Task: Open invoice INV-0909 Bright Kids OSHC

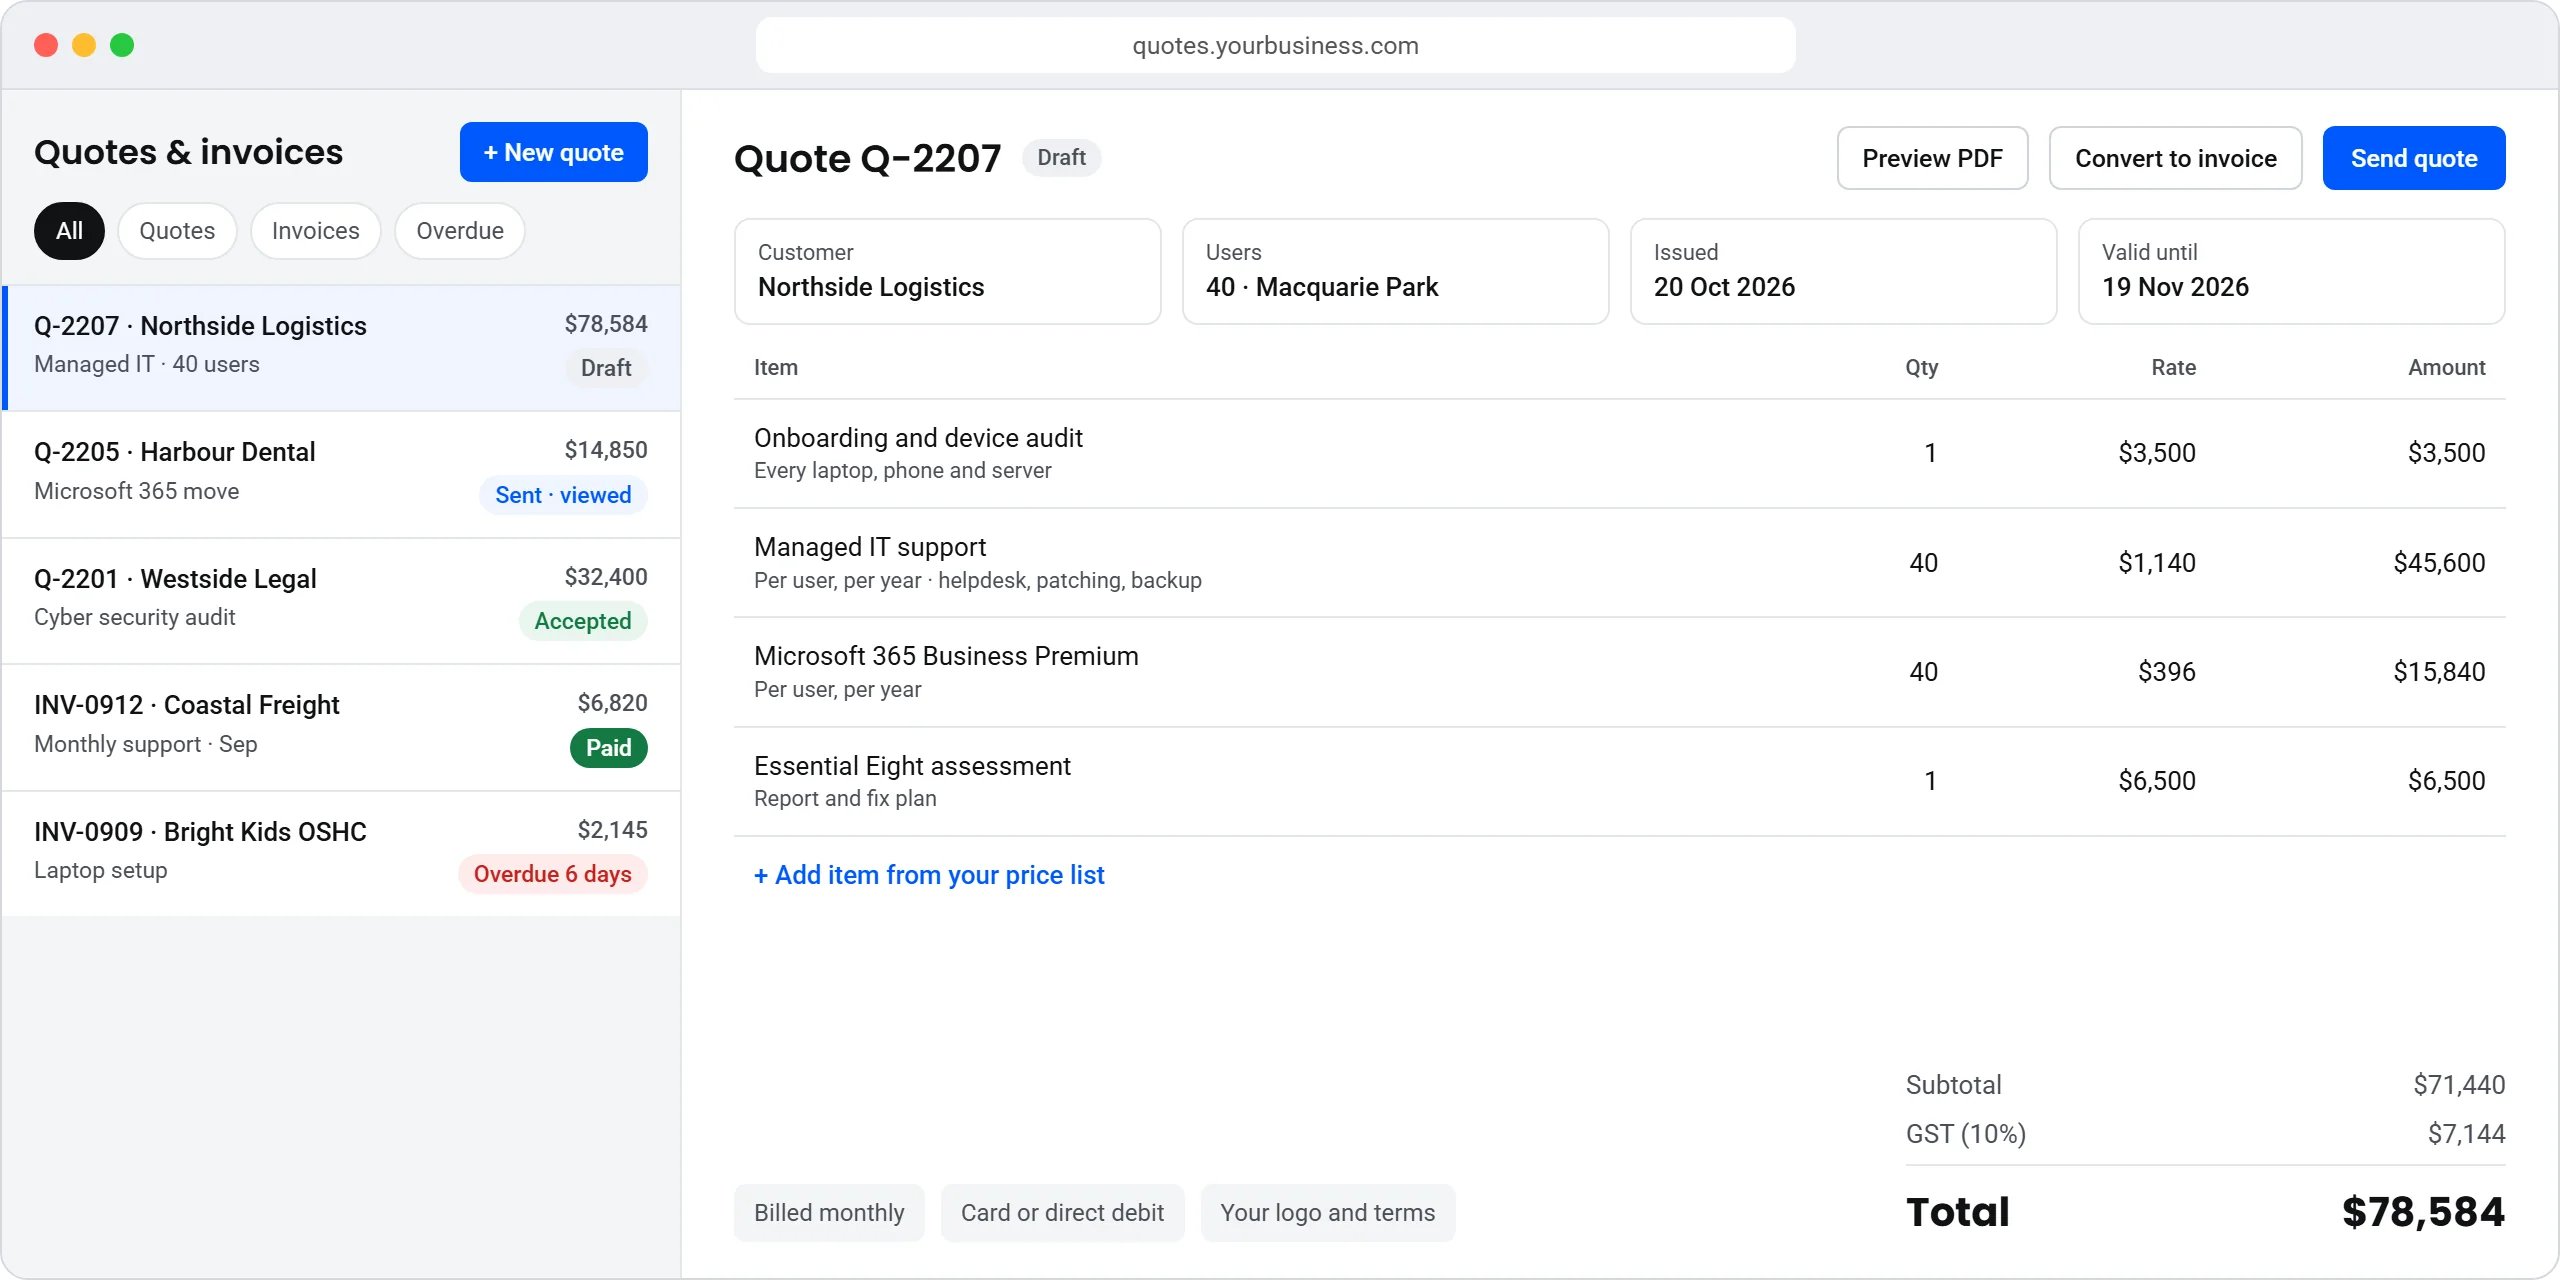Action: [x=342, y=853]
